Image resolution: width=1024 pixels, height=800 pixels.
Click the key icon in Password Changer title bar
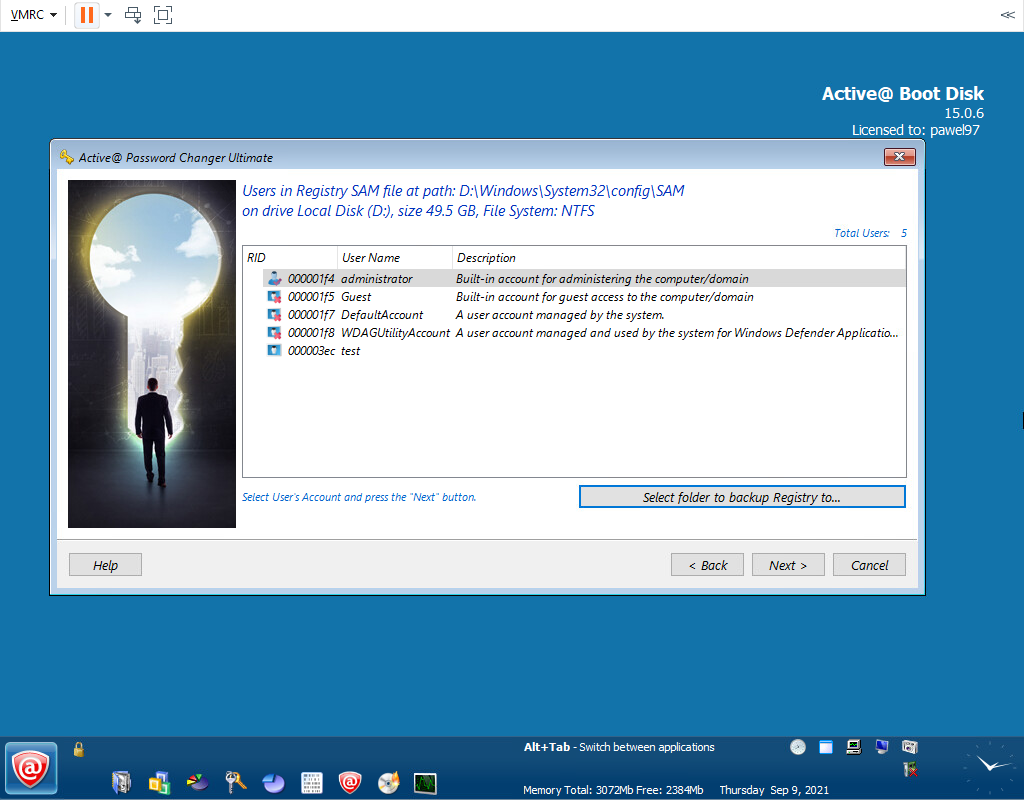[67, 157]
